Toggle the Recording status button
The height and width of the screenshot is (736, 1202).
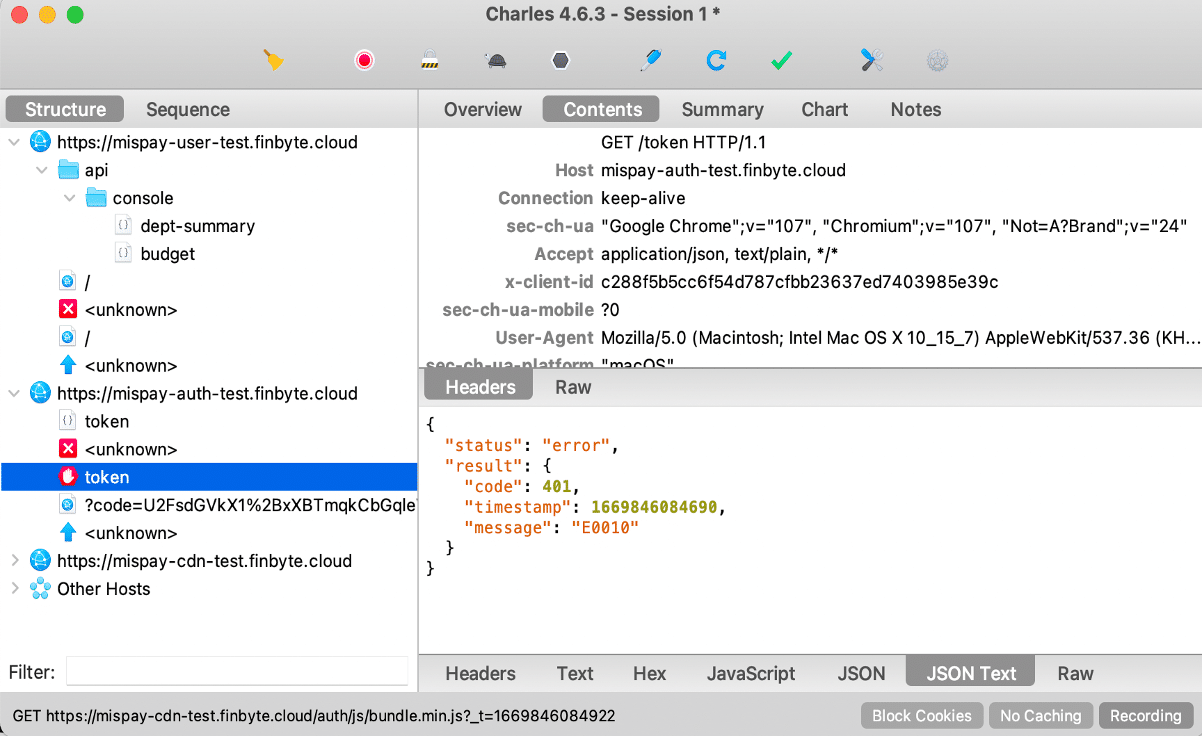1145,716
